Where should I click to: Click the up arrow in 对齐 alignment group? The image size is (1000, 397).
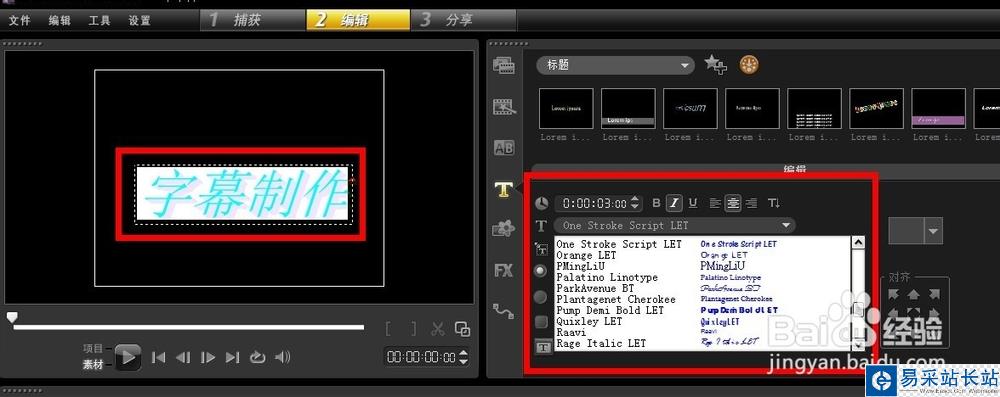click(x=913, y=294)
